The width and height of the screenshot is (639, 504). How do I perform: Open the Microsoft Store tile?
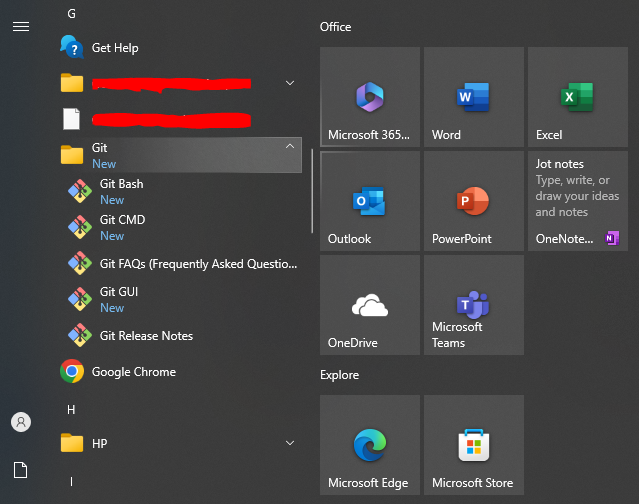click(x=474, y=445)
